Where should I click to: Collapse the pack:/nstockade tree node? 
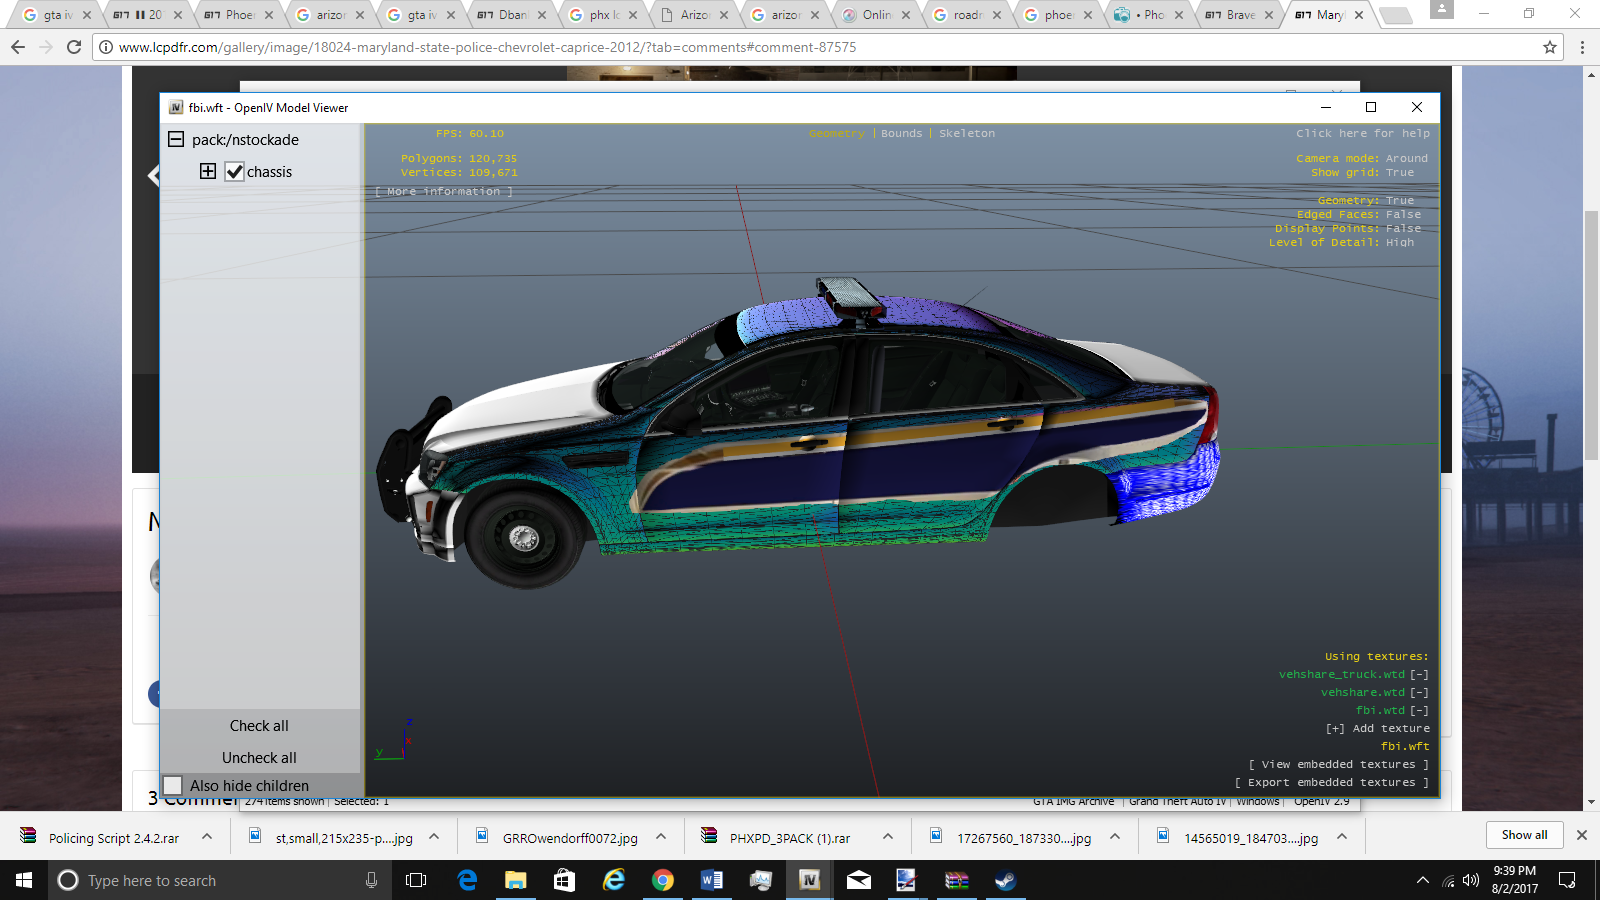[176, 140]
